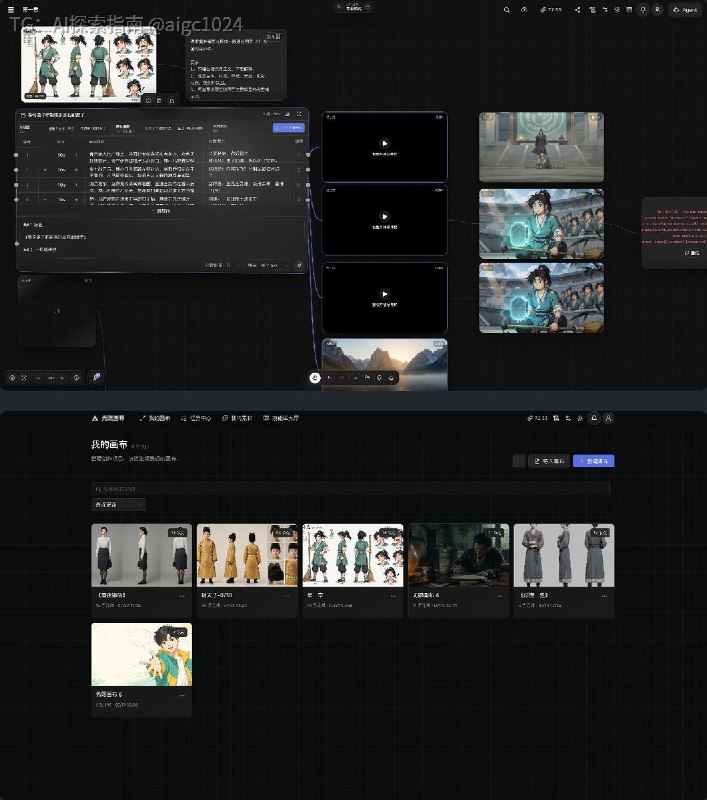707x800 pixels.
Task: Open the canvas card showing child in yellow robe
Action: coord(247,570)
